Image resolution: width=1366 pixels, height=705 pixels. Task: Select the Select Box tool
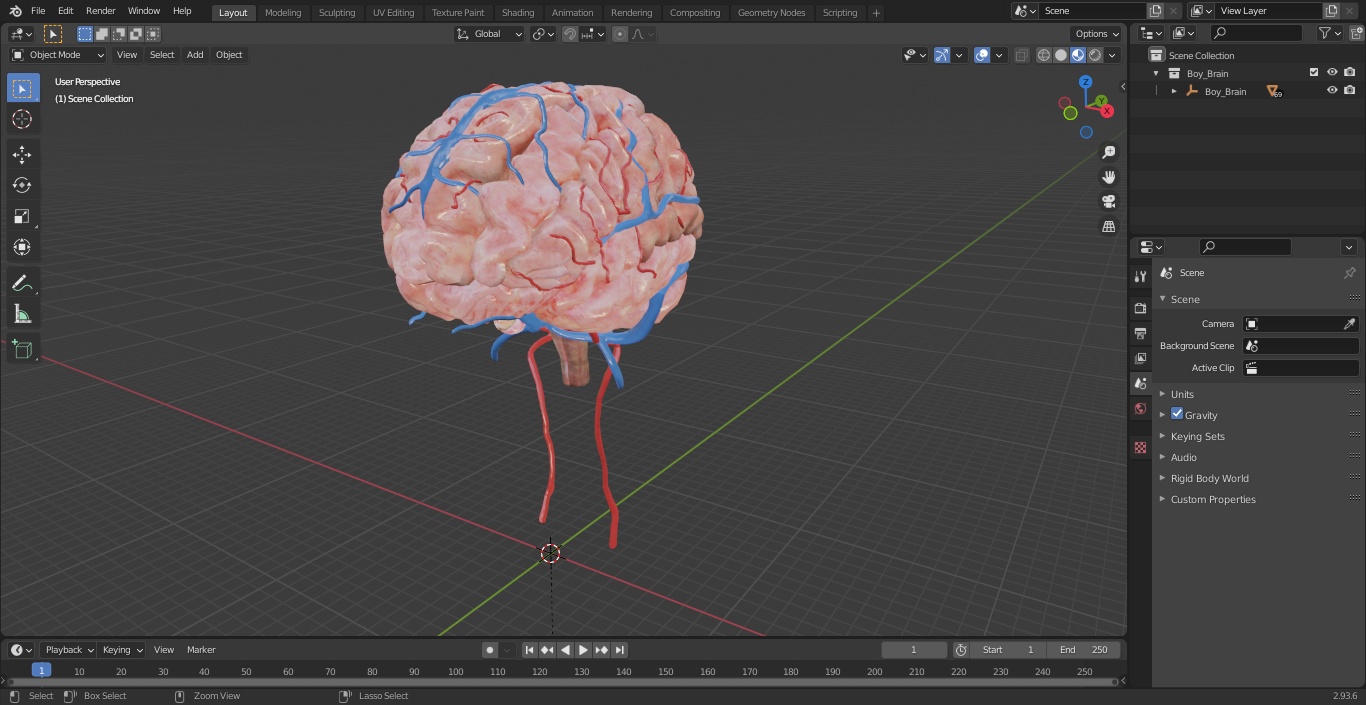point(22,88)
